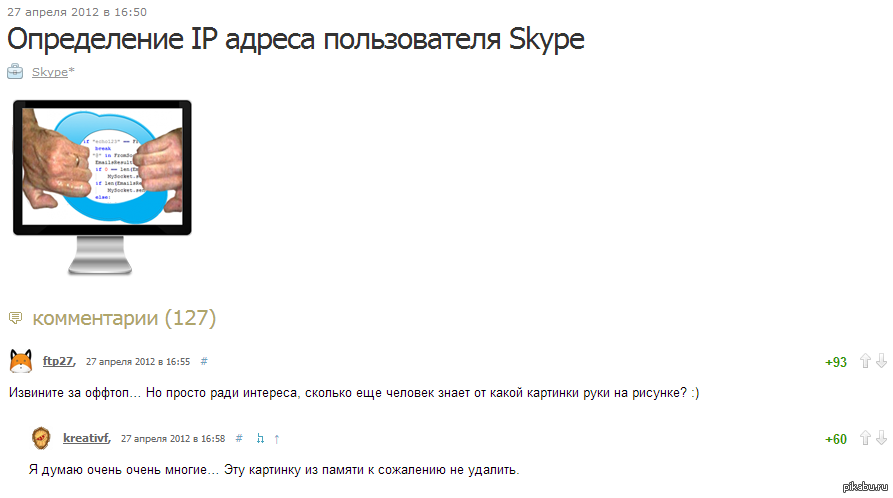Open the monitor image with hands
The width and height of the screenshot is (893, 498).
pos(102,186)
